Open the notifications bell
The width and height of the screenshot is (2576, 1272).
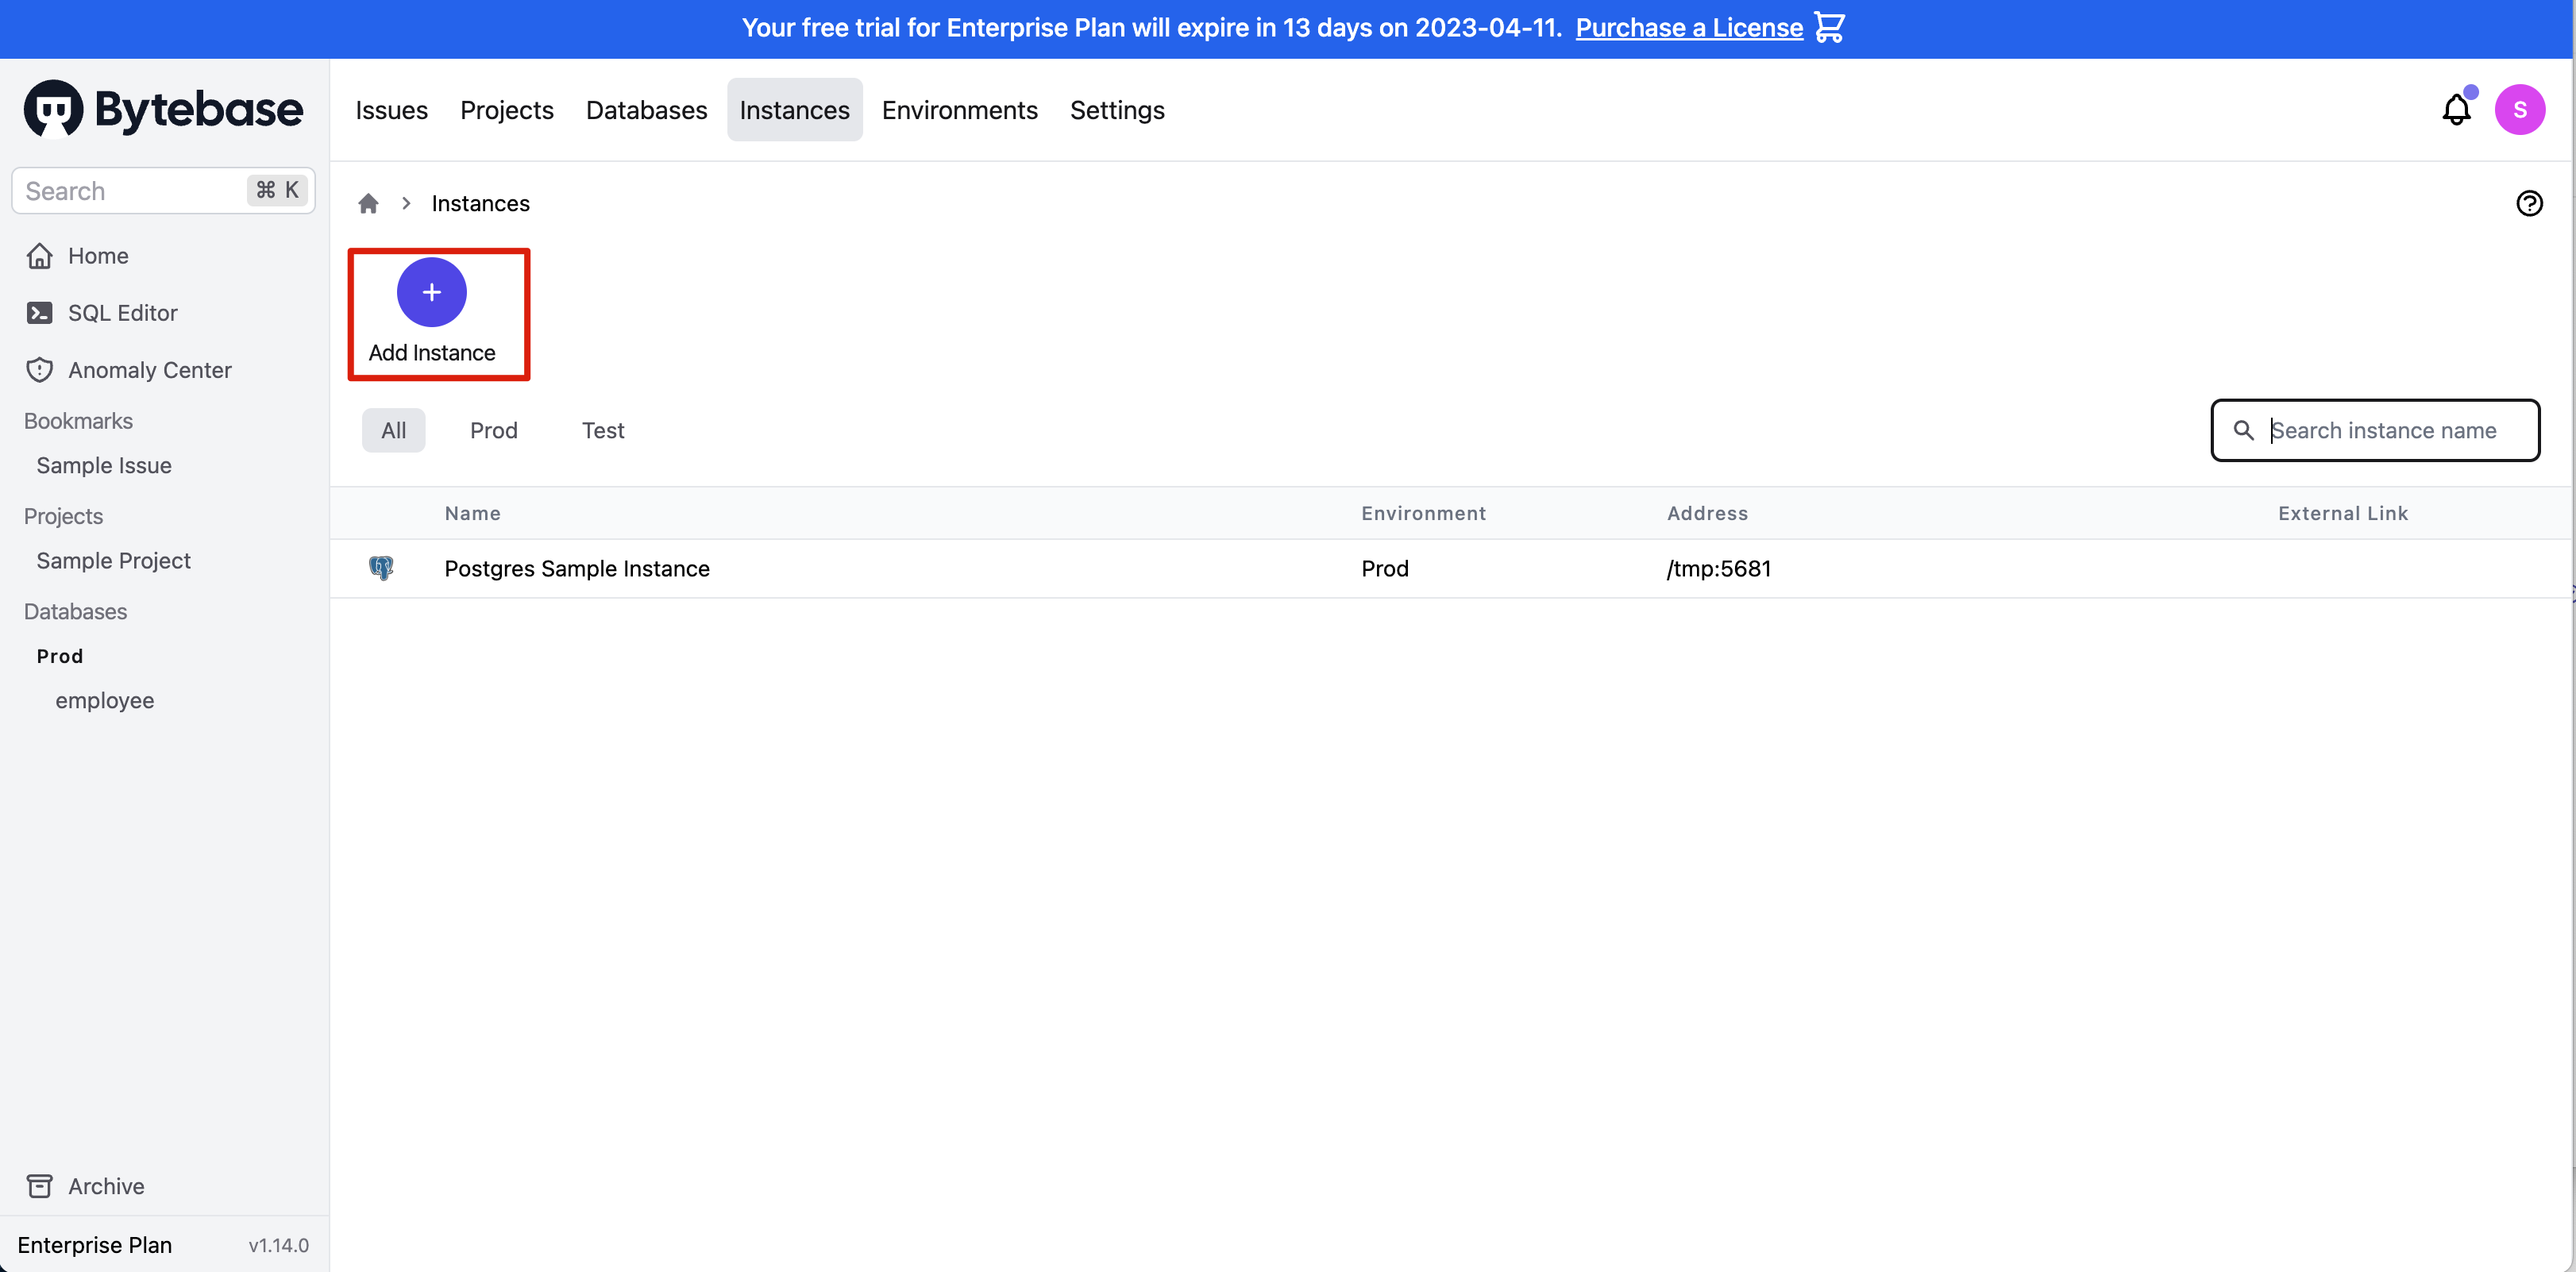coord(2455,109)
